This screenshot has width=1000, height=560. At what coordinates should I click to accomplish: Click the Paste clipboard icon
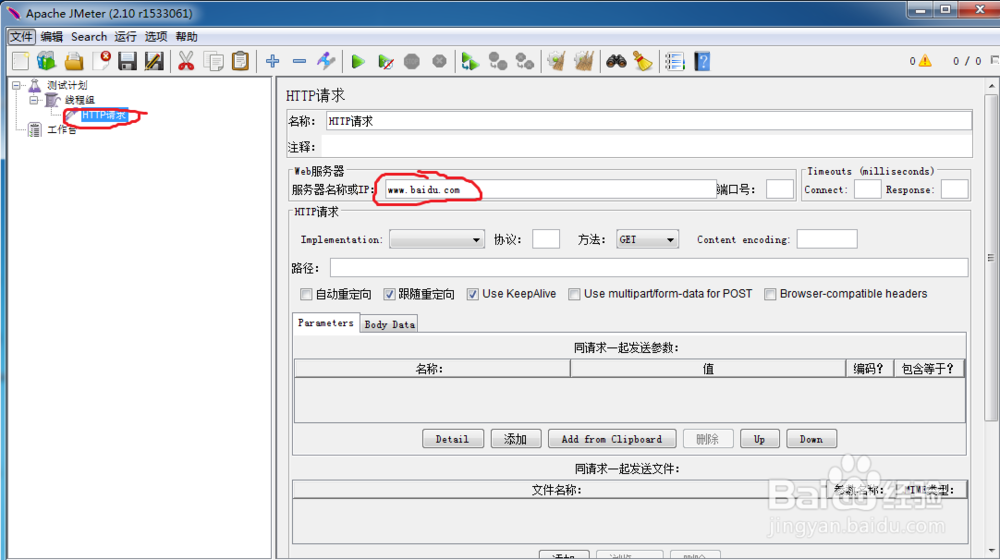point(240,61)
